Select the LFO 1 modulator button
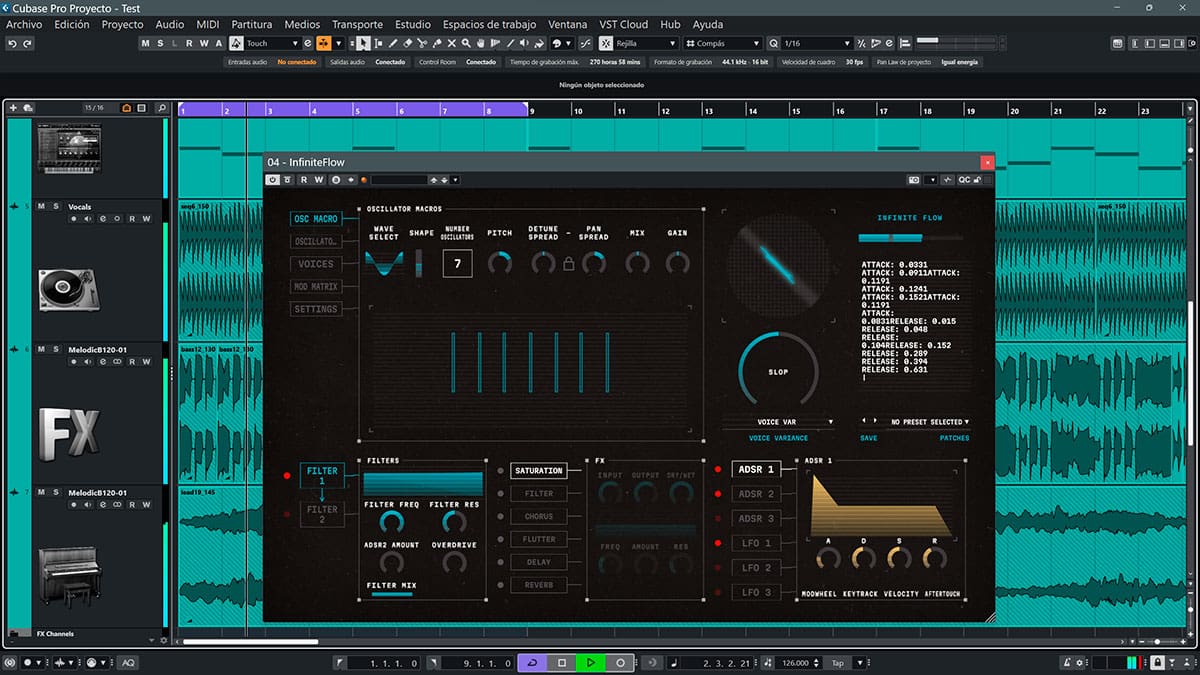 (754, 543)
